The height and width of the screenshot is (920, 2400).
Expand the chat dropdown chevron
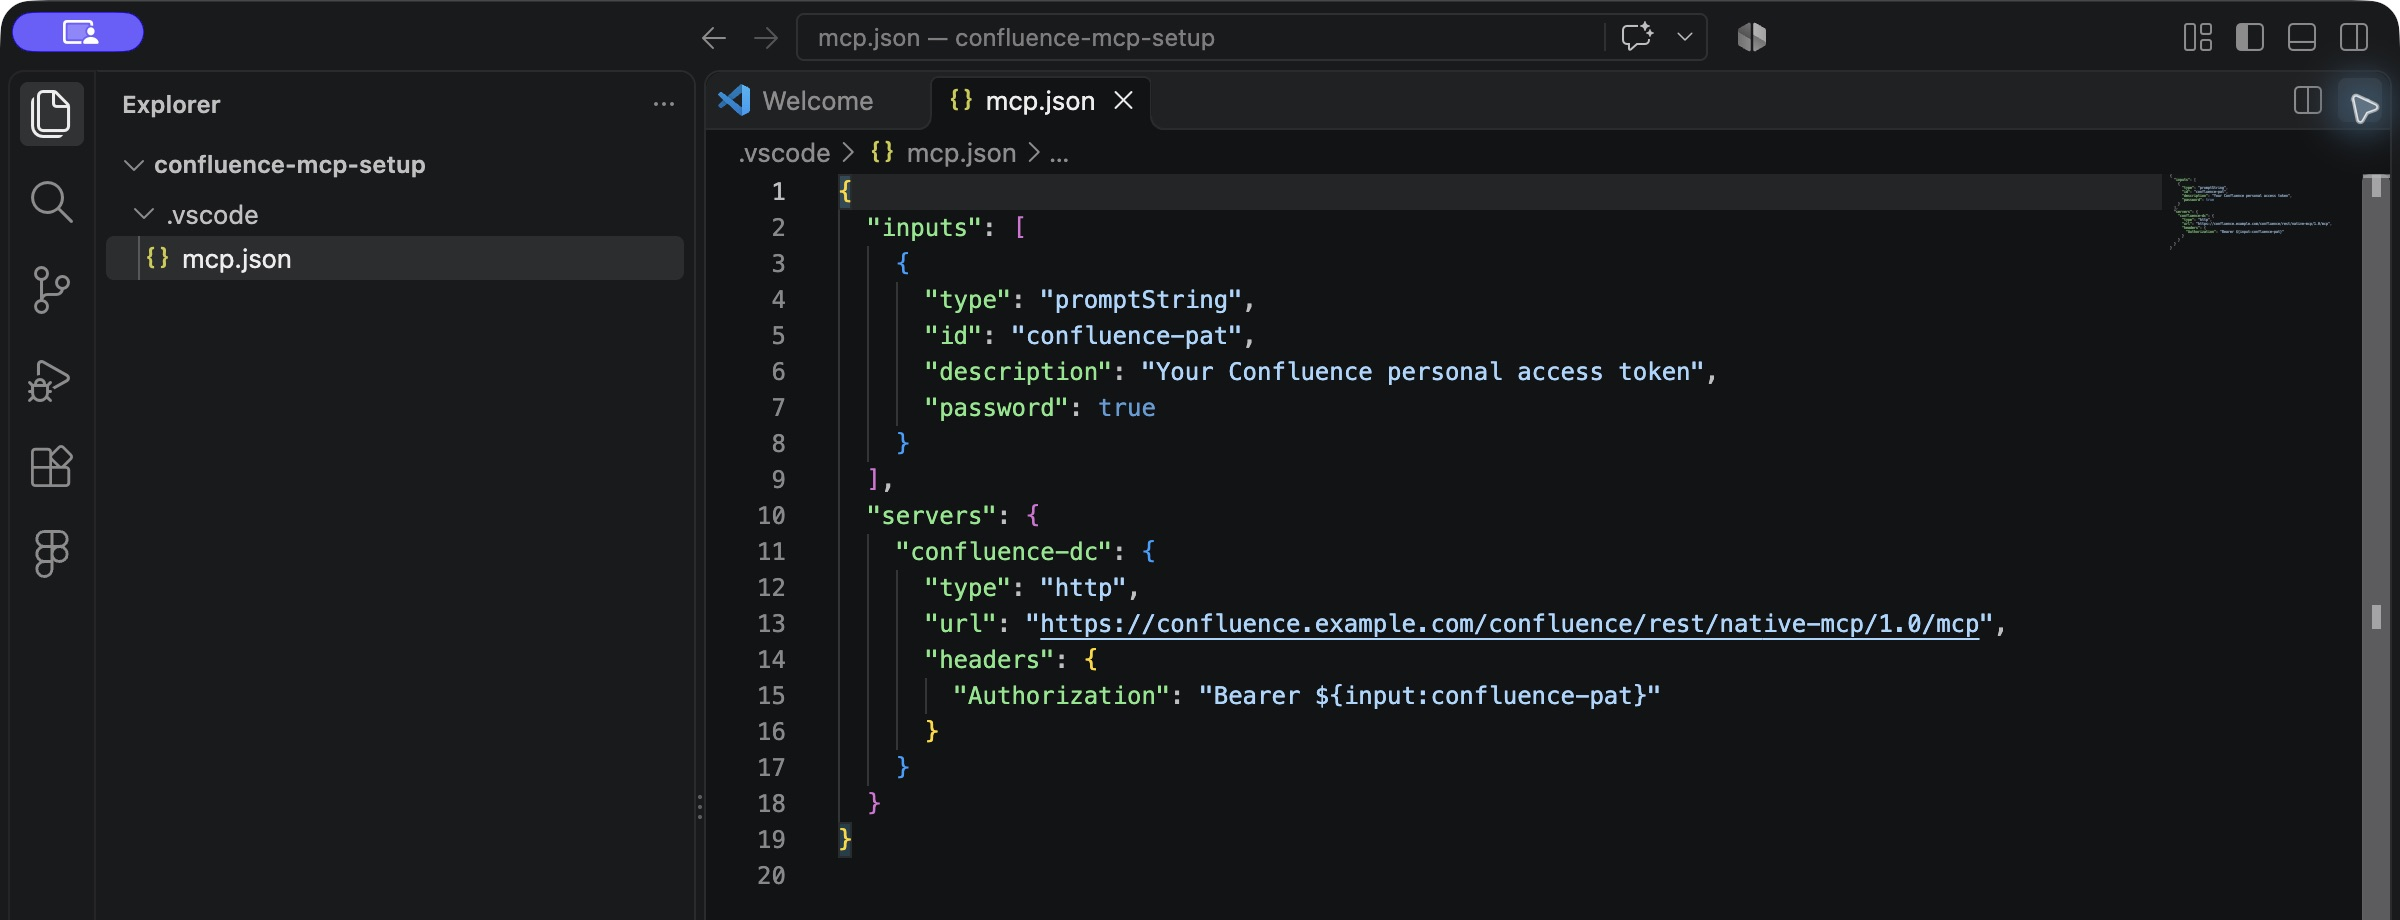pyautogui.click(x=1685, y=37)
